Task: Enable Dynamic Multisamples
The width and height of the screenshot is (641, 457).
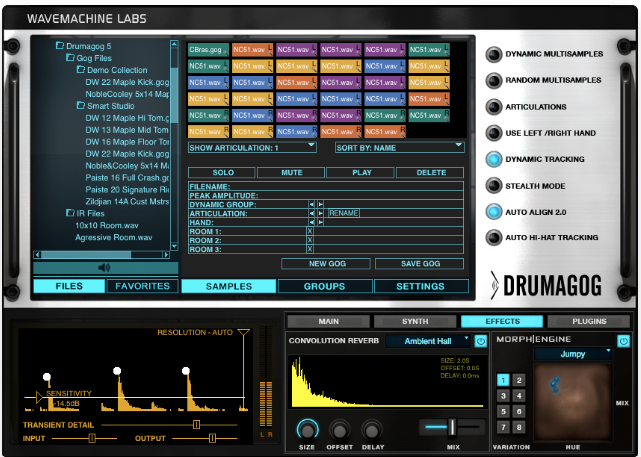Action: point(494,54)
